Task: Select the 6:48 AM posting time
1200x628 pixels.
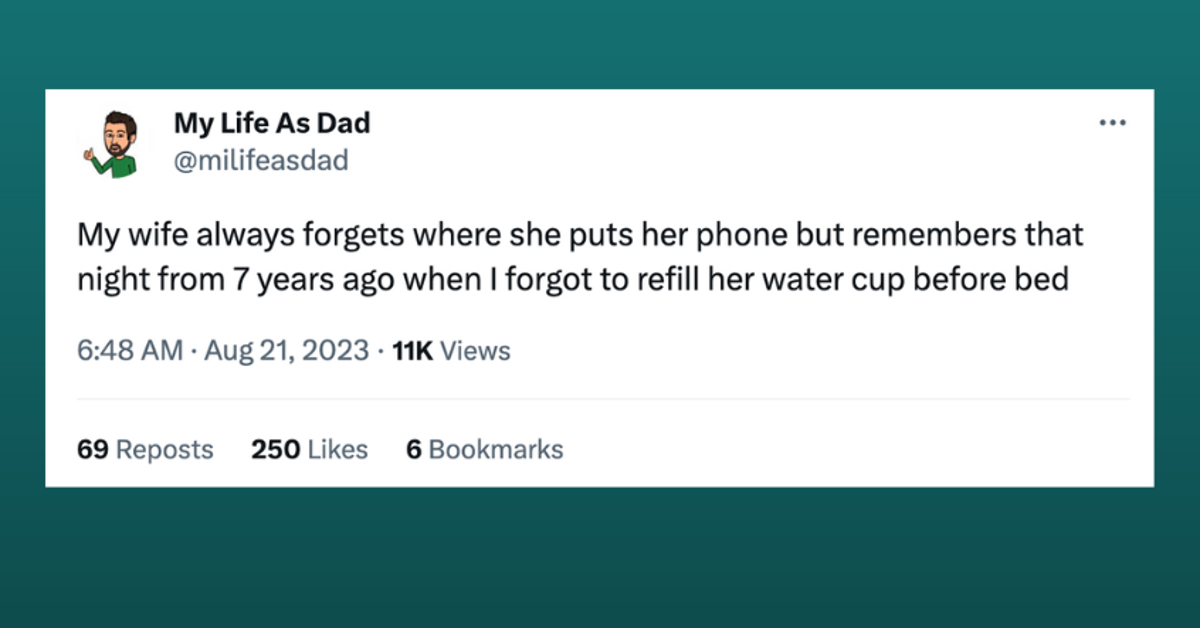Action: [x=130, y=350]
